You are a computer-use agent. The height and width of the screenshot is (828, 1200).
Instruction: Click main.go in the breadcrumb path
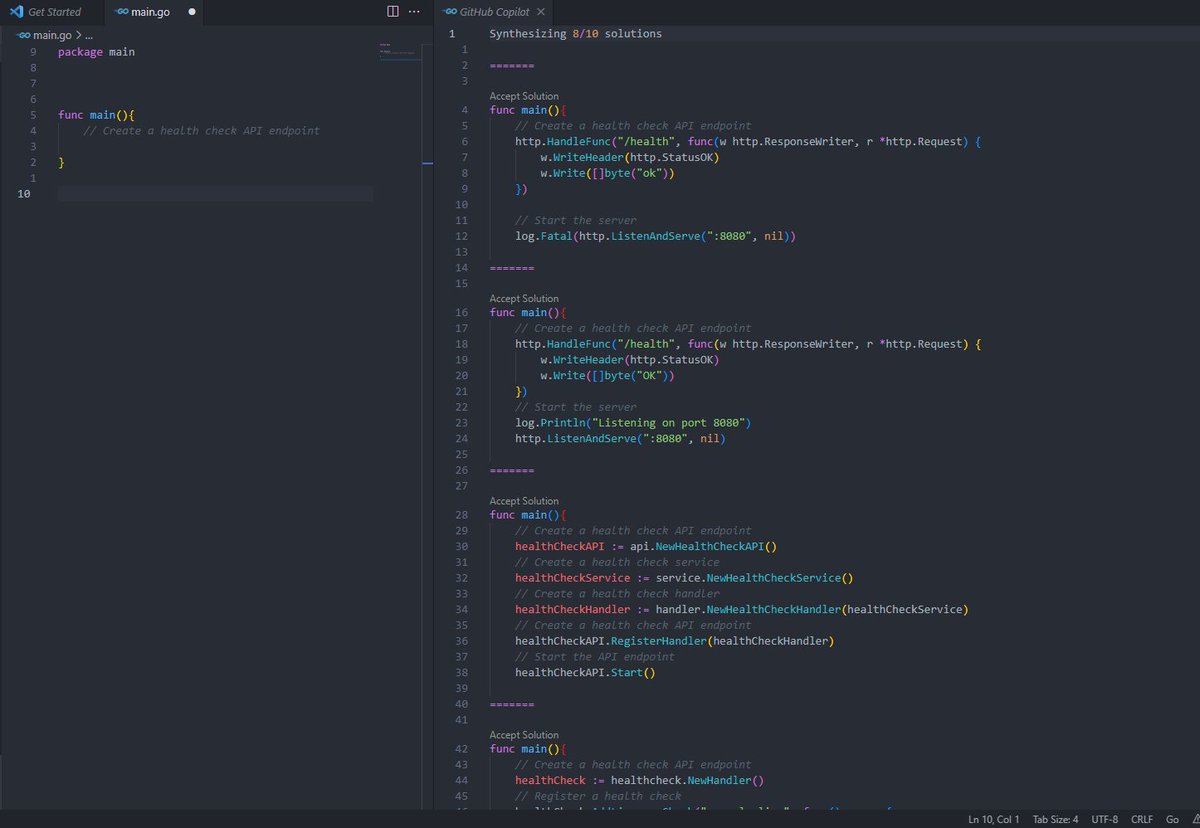50,35
